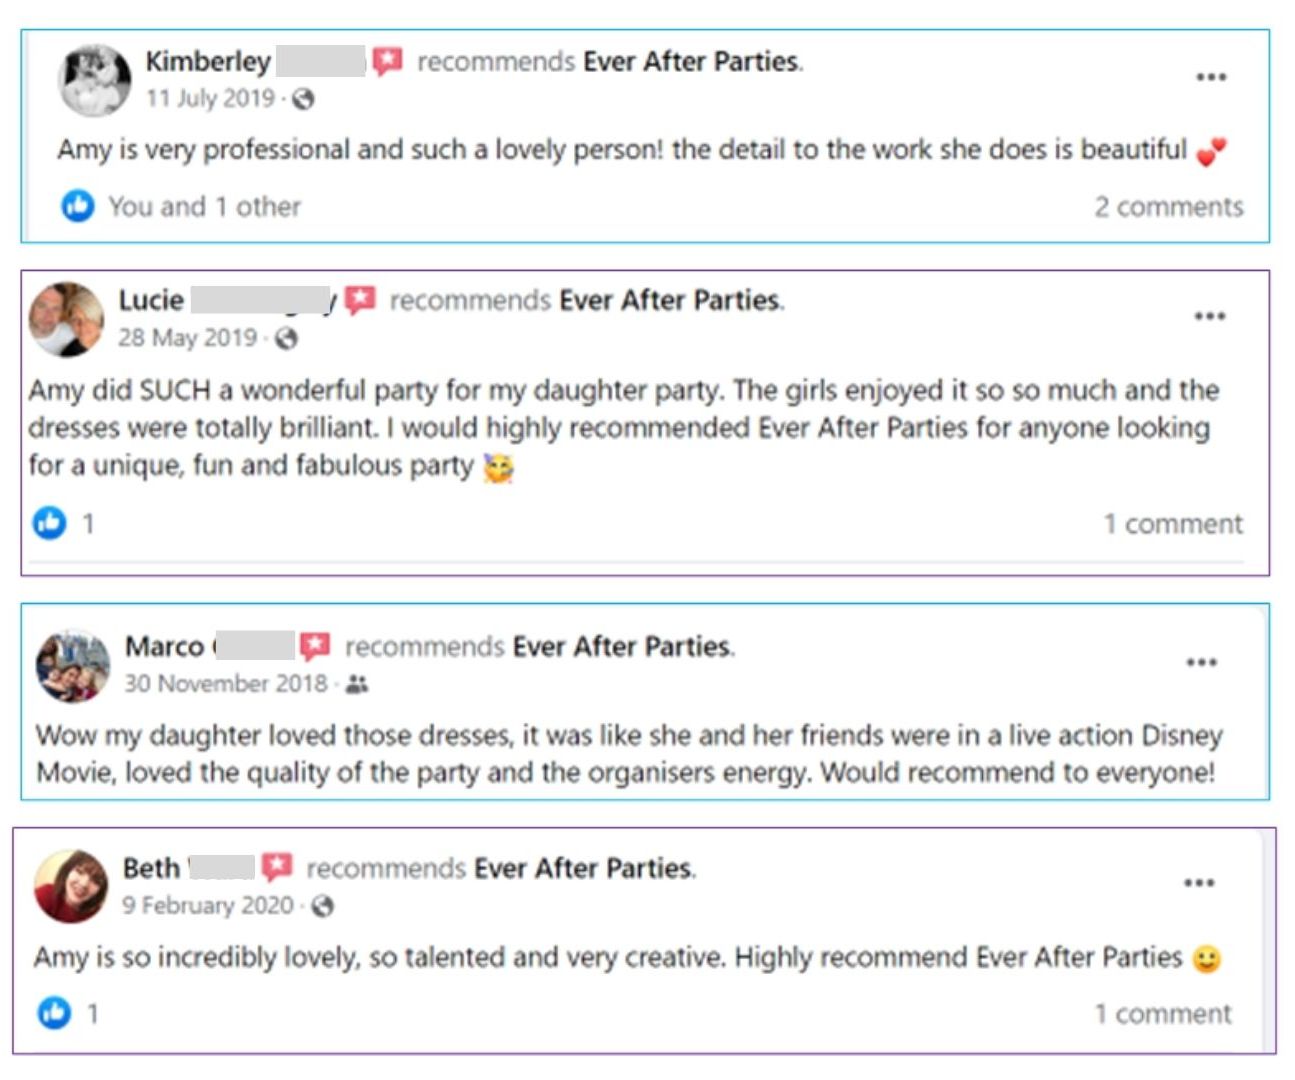
Task: Click the globe privacy icon beside 28 May 2019
Action: 286,339
